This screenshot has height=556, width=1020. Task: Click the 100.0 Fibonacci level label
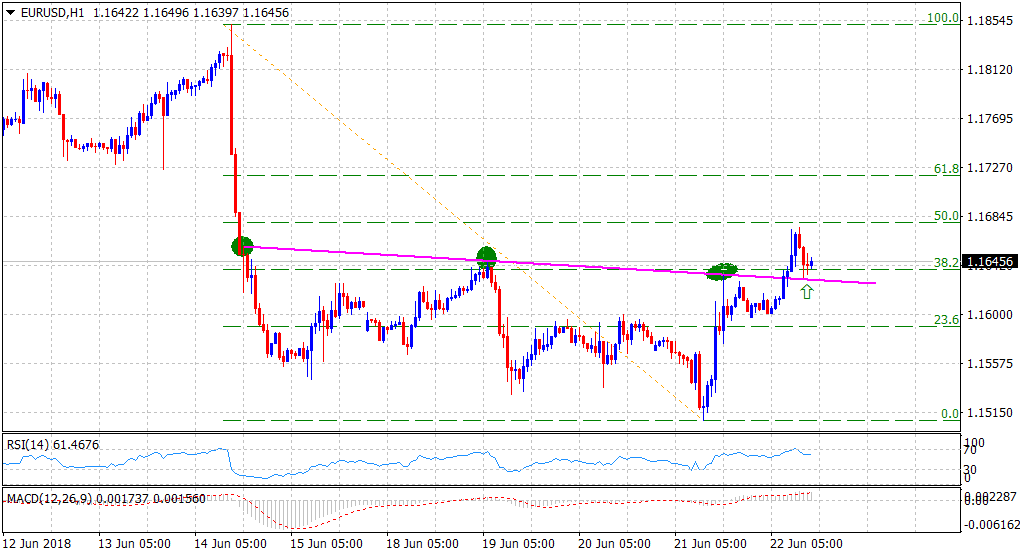click(x=942, y=18)
